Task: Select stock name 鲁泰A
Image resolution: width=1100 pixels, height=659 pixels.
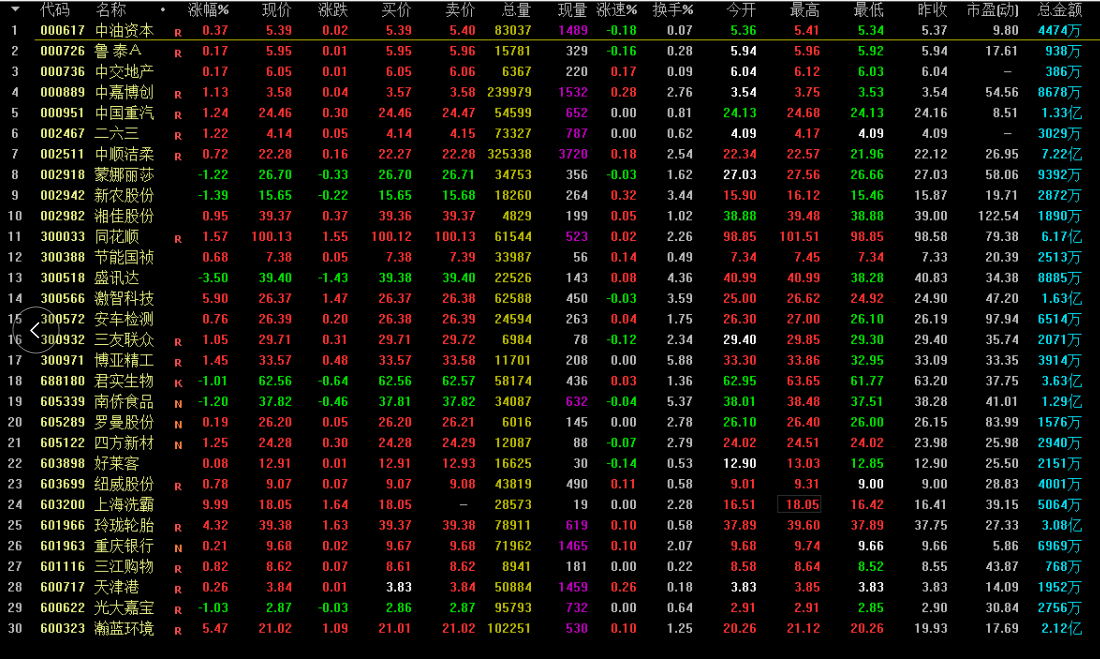Action: 119,51
